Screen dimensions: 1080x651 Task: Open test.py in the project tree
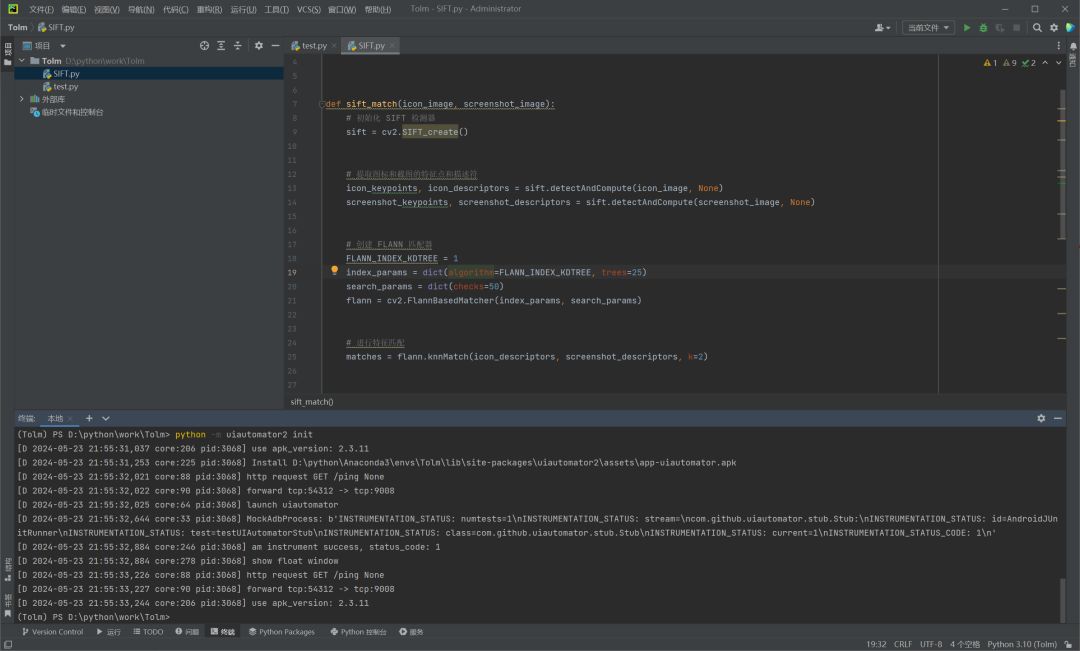(65, 87)
